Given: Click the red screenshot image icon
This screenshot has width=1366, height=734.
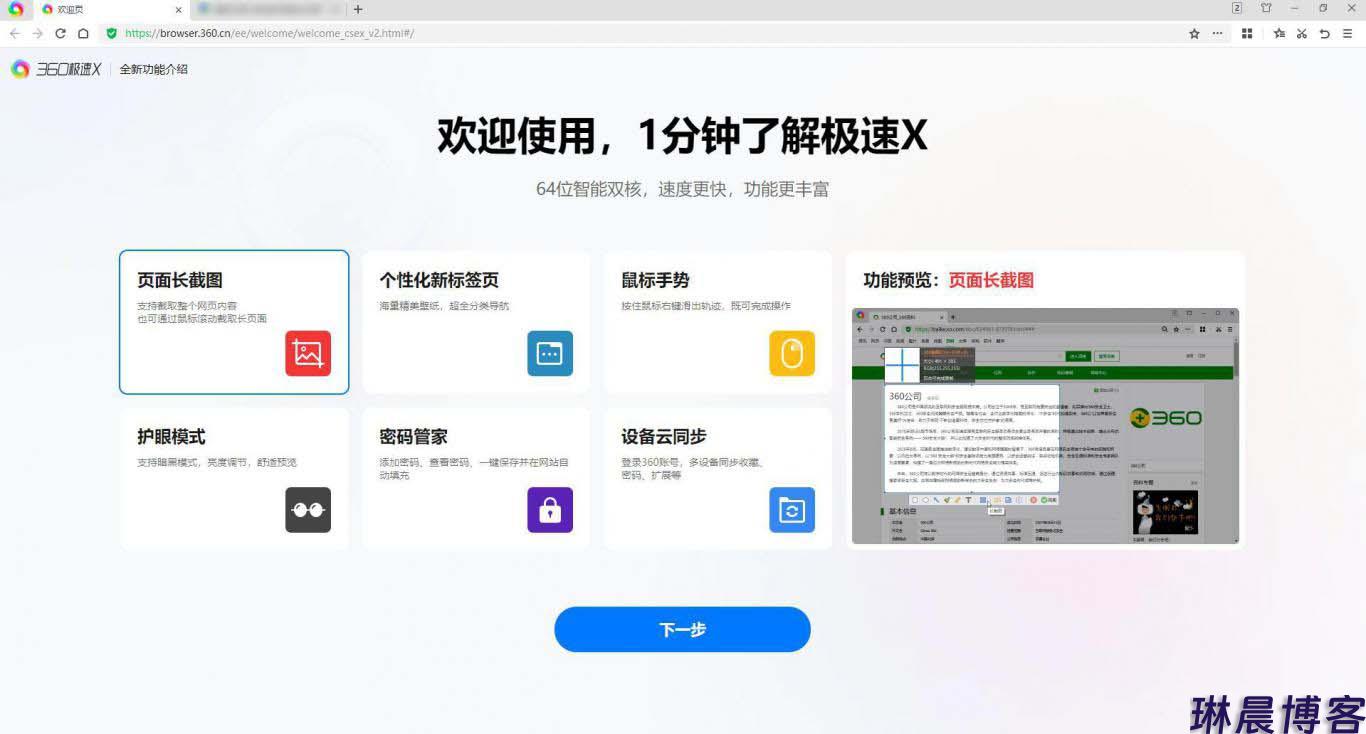Looking at the screenshot, I should (x=308, y=353).
